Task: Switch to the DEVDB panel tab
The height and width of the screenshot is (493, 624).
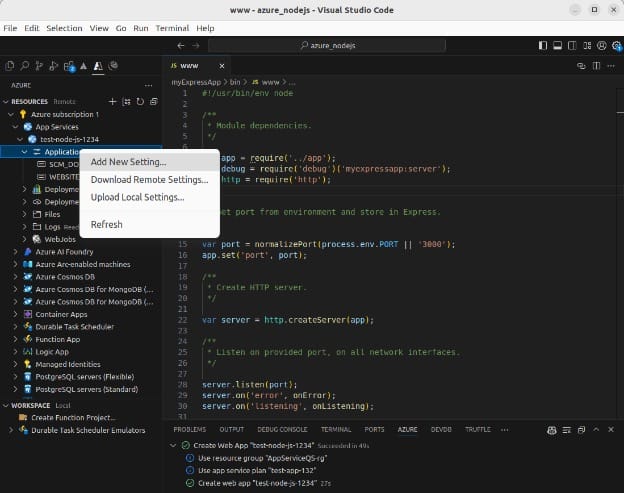Action: pos(441,430)
